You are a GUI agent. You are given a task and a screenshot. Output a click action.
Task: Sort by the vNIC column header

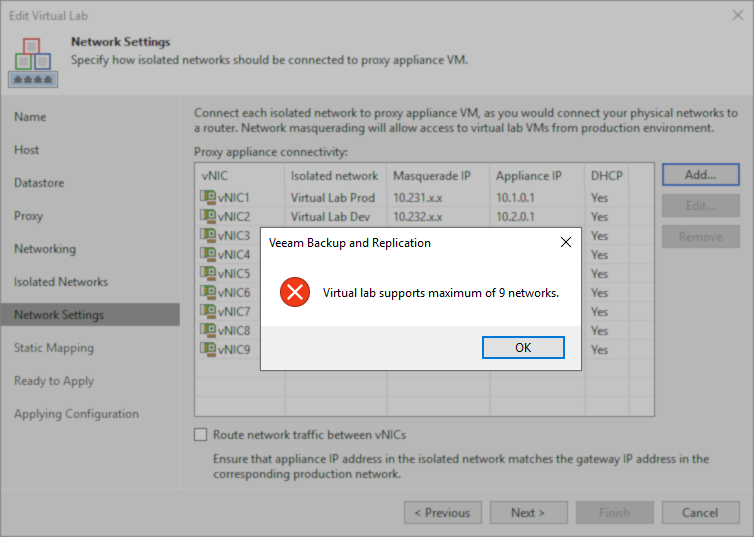[239, 176]
